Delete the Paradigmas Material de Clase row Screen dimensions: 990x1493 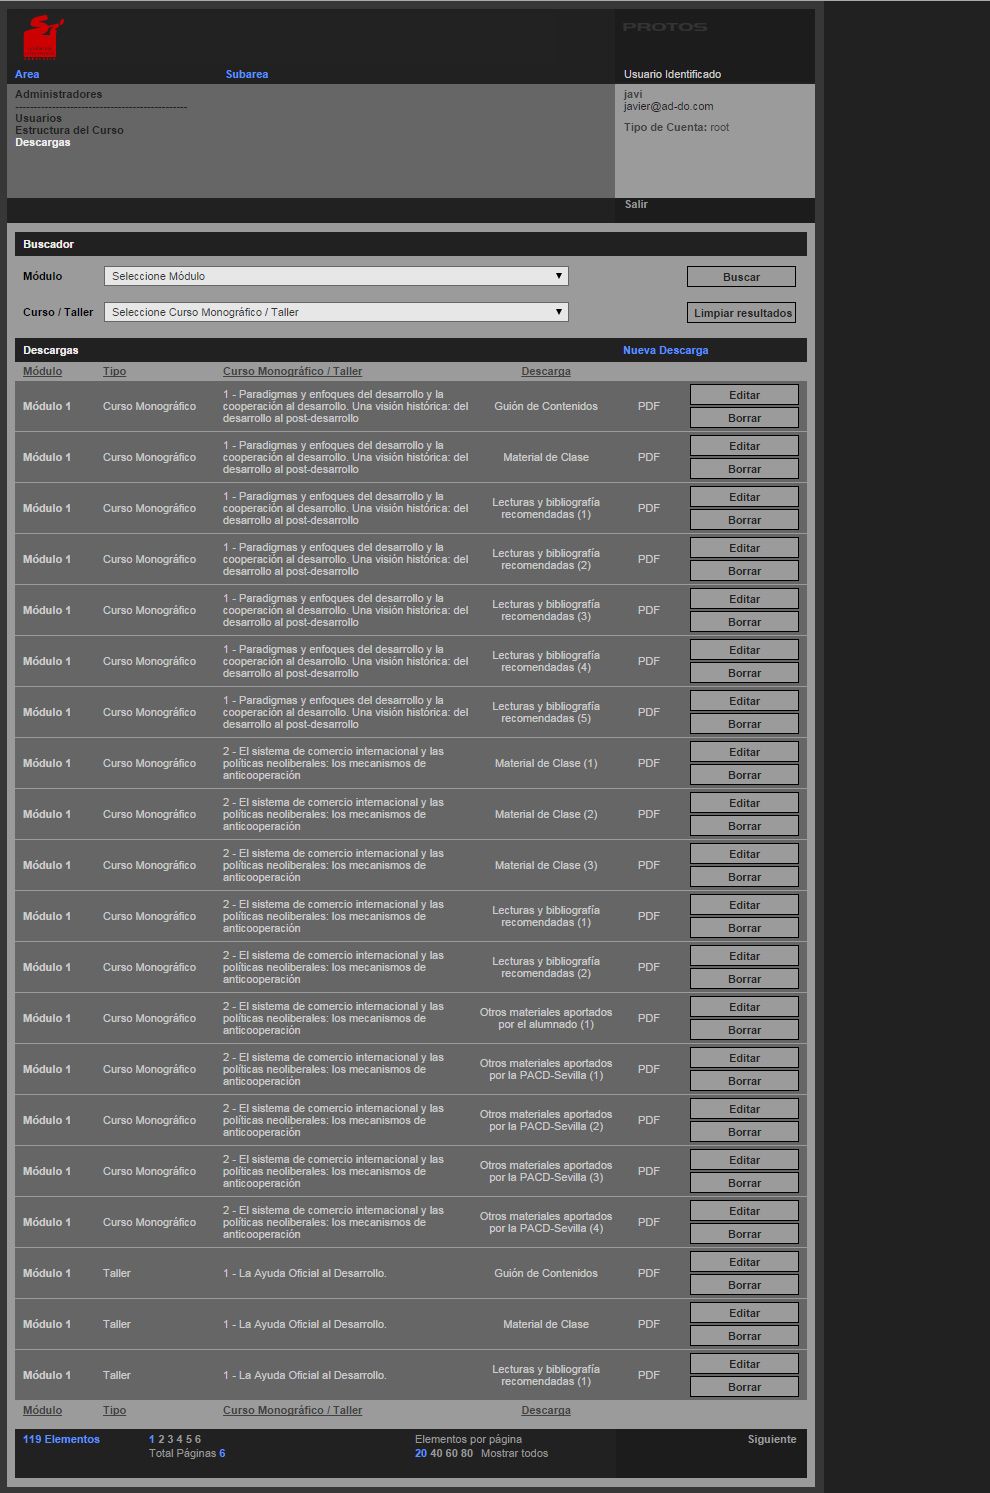pos(744,469)
